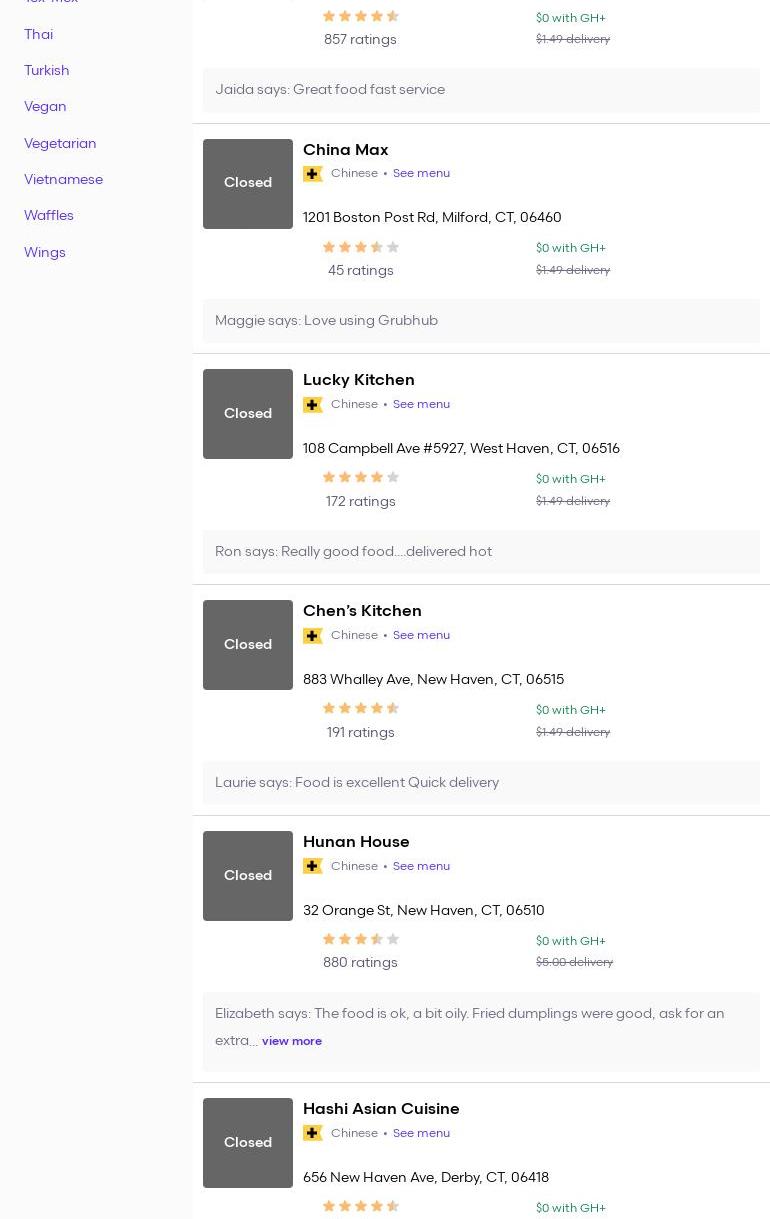This screenshot has width=770, height=1219.
Task: Open the China Max restaurant page
Action: [345, 149]
